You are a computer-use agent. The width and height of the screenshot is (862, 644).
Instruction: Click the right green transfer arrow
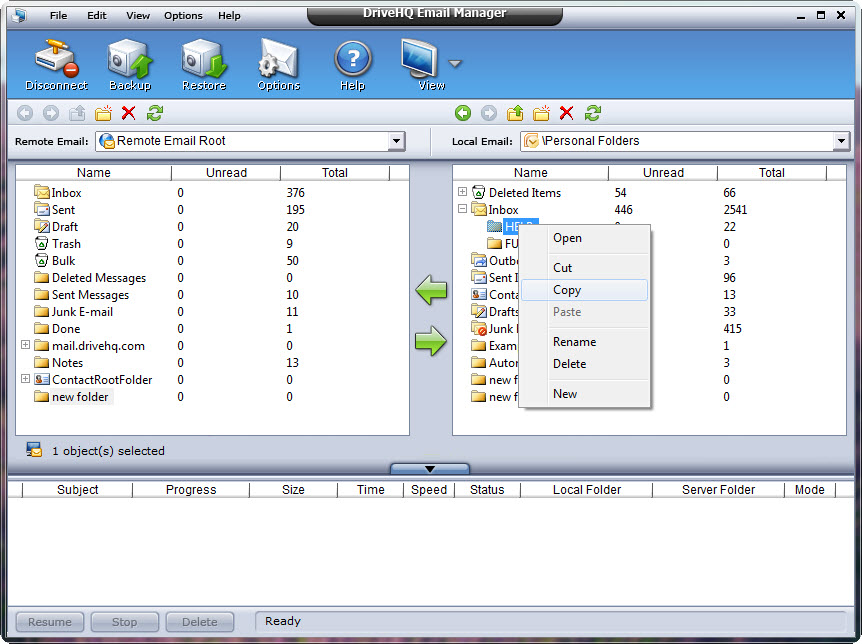point(431,341)
